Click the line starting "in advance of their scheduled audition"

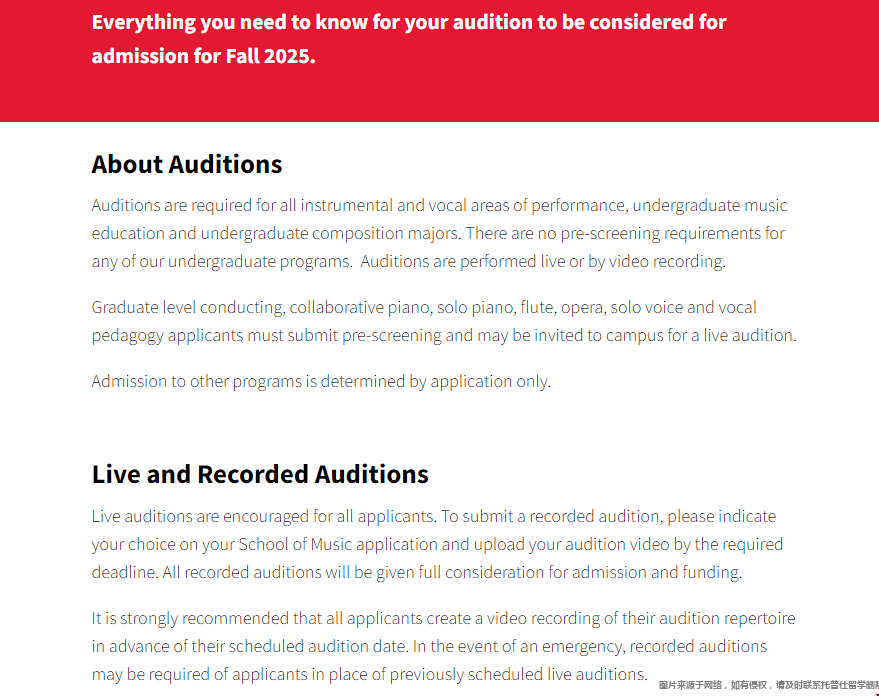[429, 647]
